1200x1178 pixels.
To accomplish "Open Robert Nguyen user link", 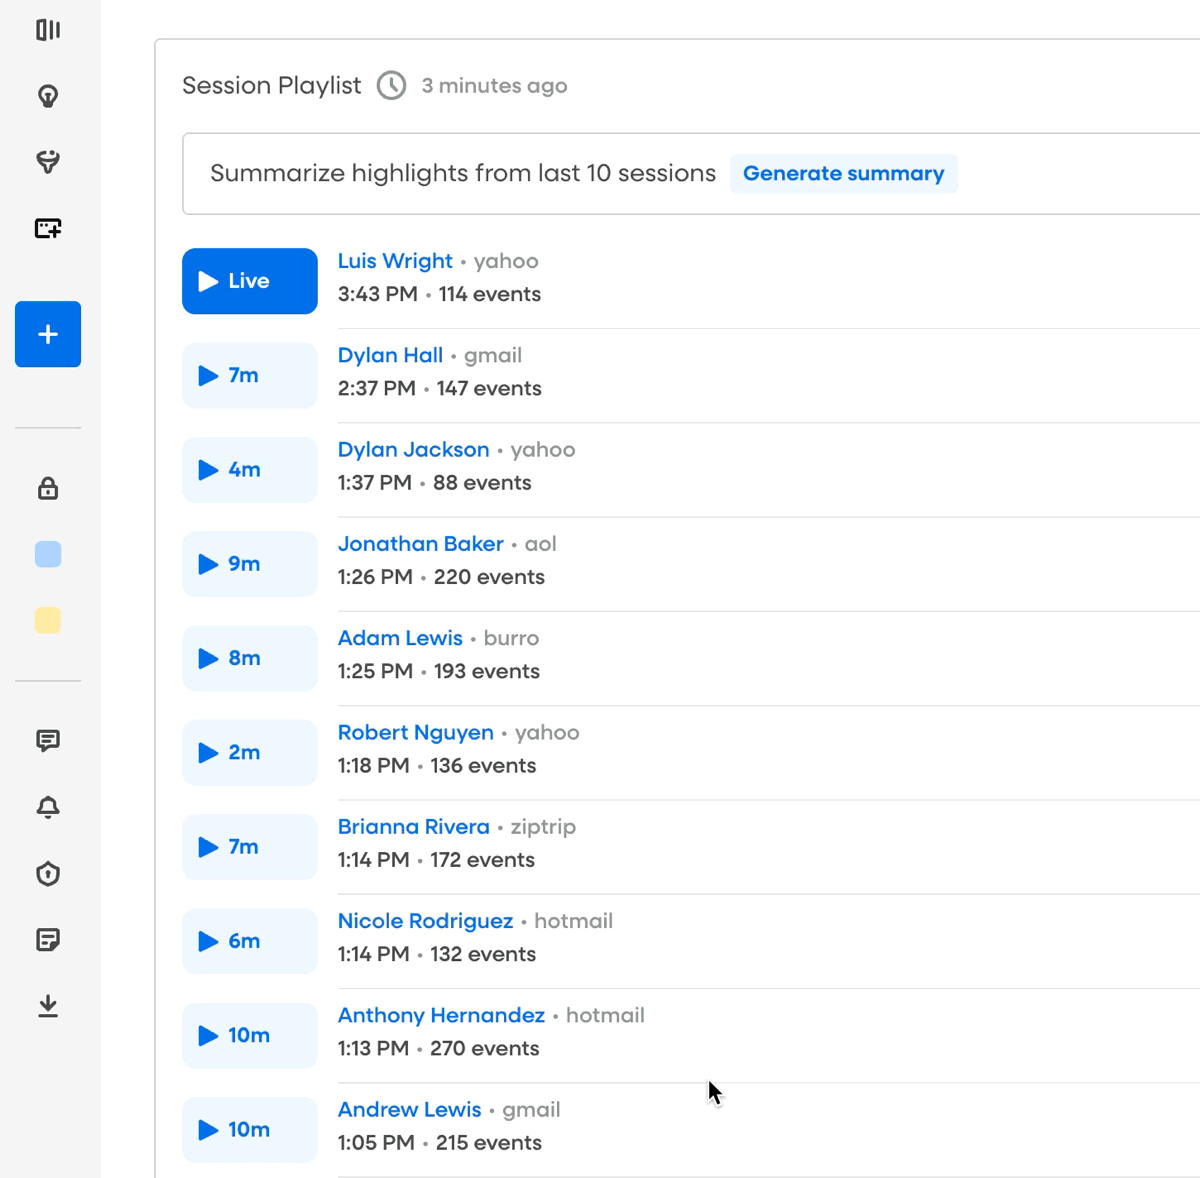I will (x=415, y=733).
